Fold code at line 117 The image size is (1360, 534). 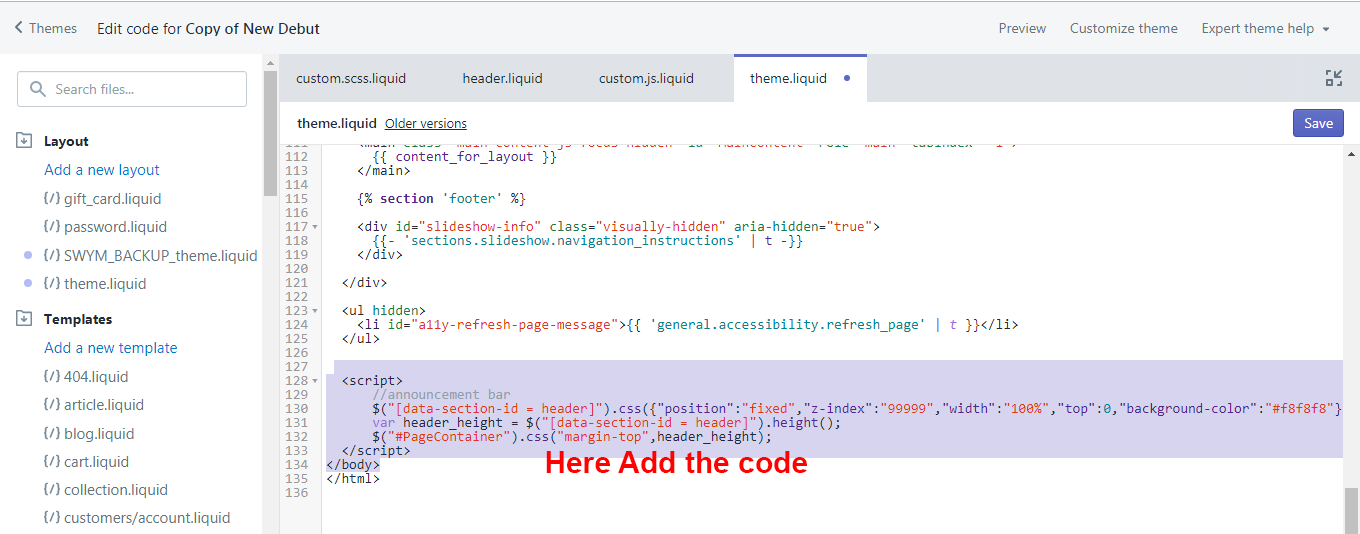click(x=316, y=227)
